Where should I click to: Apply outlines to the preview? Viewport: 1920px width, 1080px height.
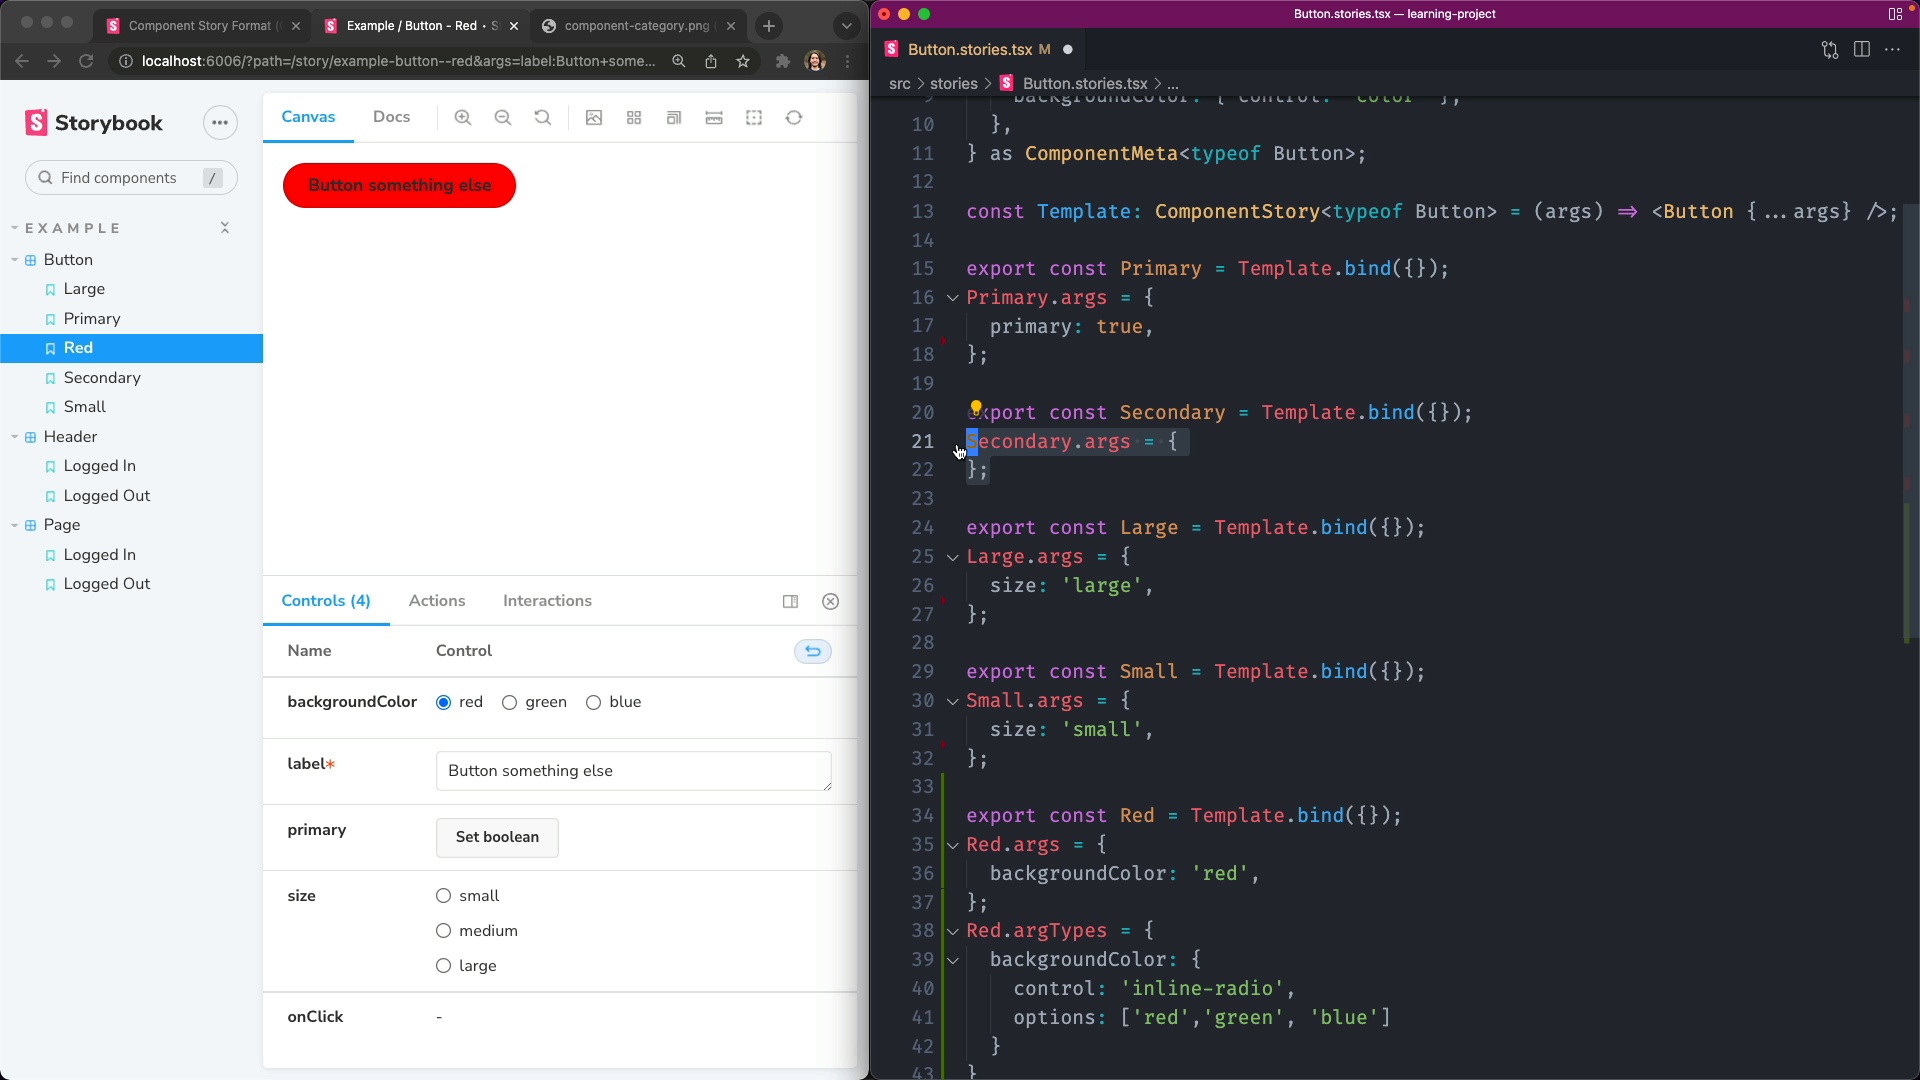pos(754,118)
